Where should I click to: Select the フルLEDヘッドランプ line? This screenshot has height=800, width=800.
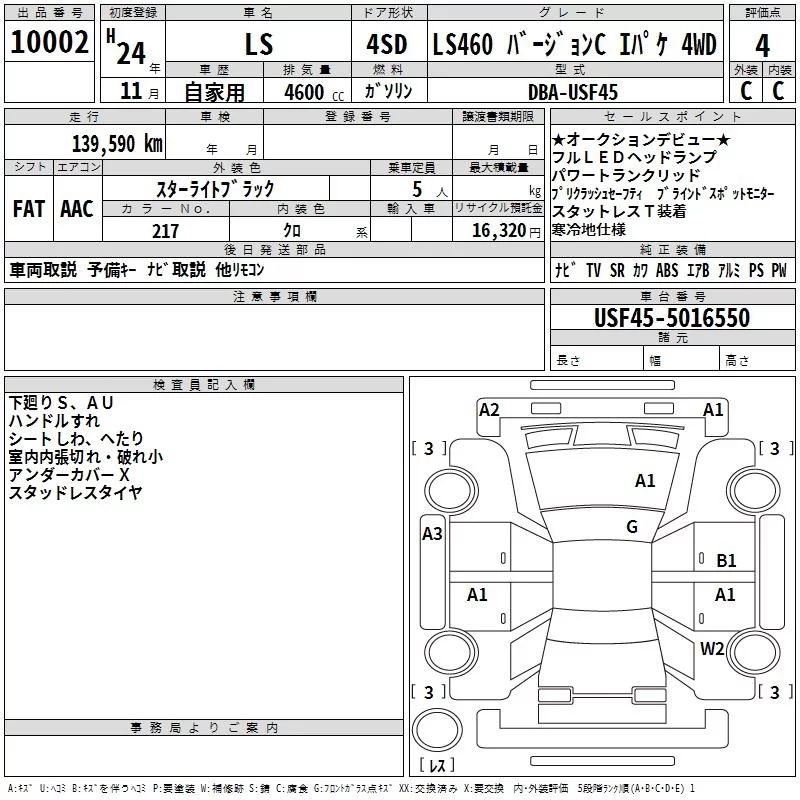[634, 157]
